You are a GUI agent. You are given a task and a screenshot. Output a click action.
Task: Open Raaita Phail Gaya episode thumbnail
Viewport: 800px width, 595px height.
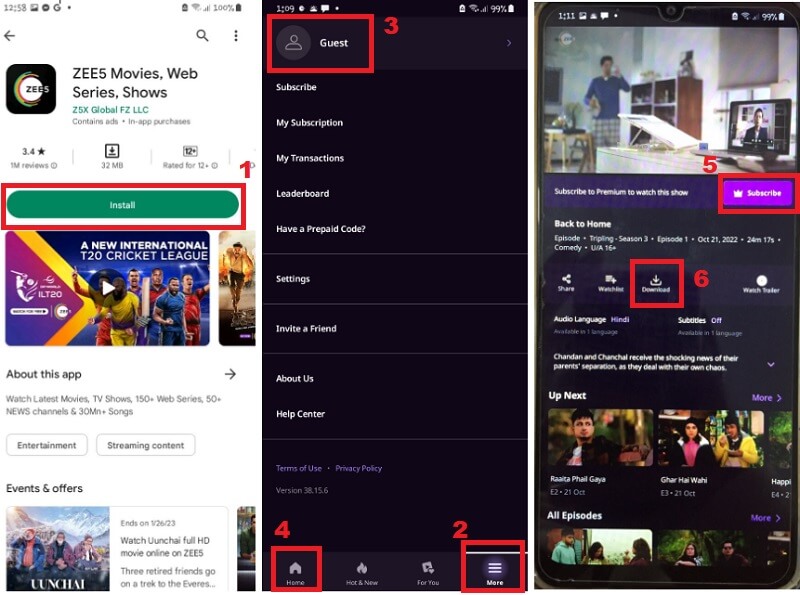[601, 438]
